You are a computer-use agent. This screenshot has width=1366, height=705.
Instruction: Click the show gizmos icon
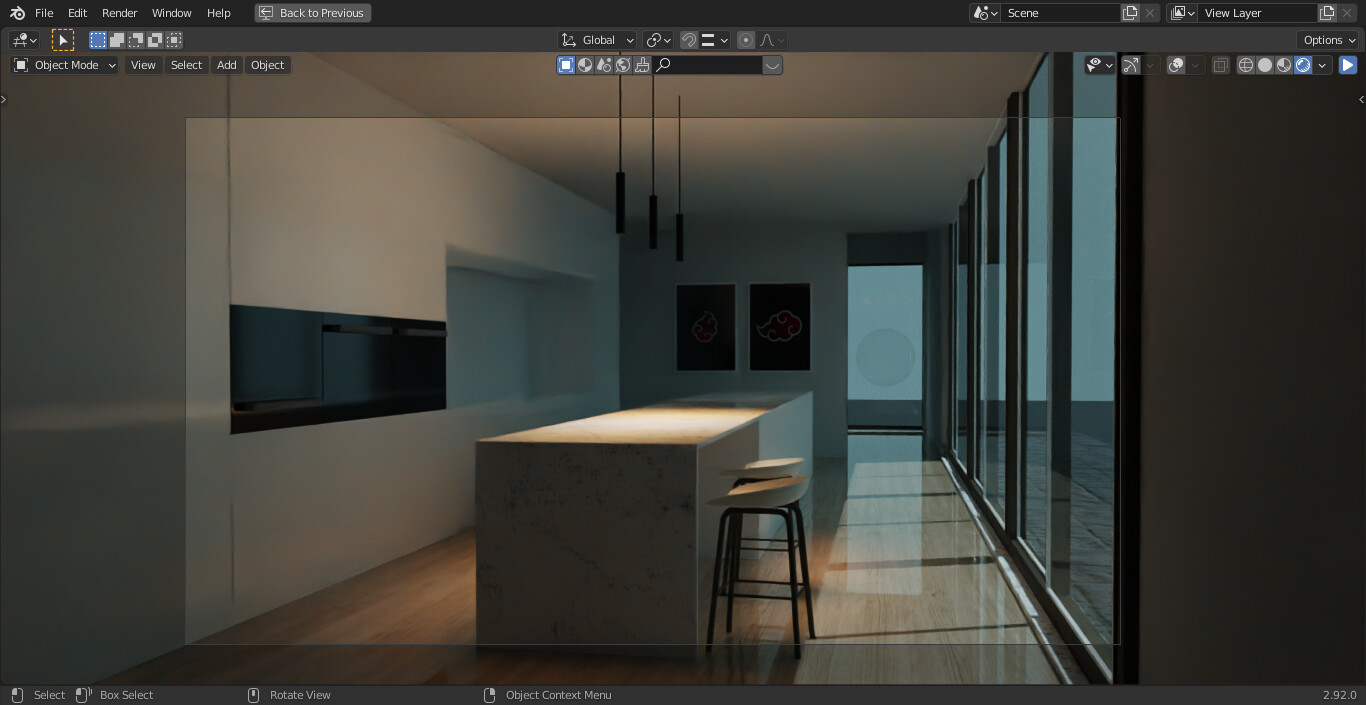(1131, 64)
